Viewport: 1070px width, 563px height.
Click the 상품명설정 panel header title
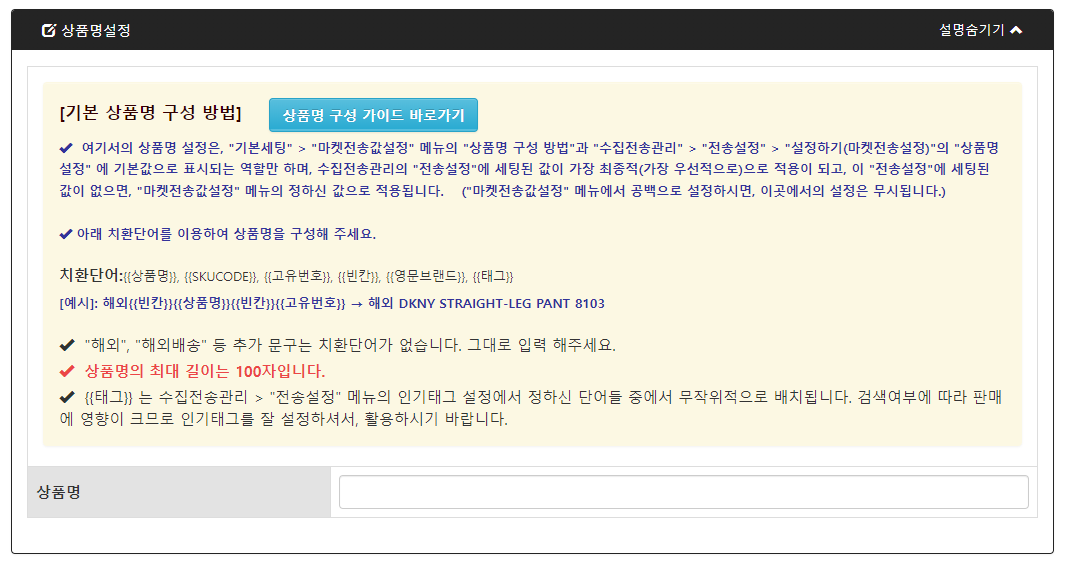point(96,30)
